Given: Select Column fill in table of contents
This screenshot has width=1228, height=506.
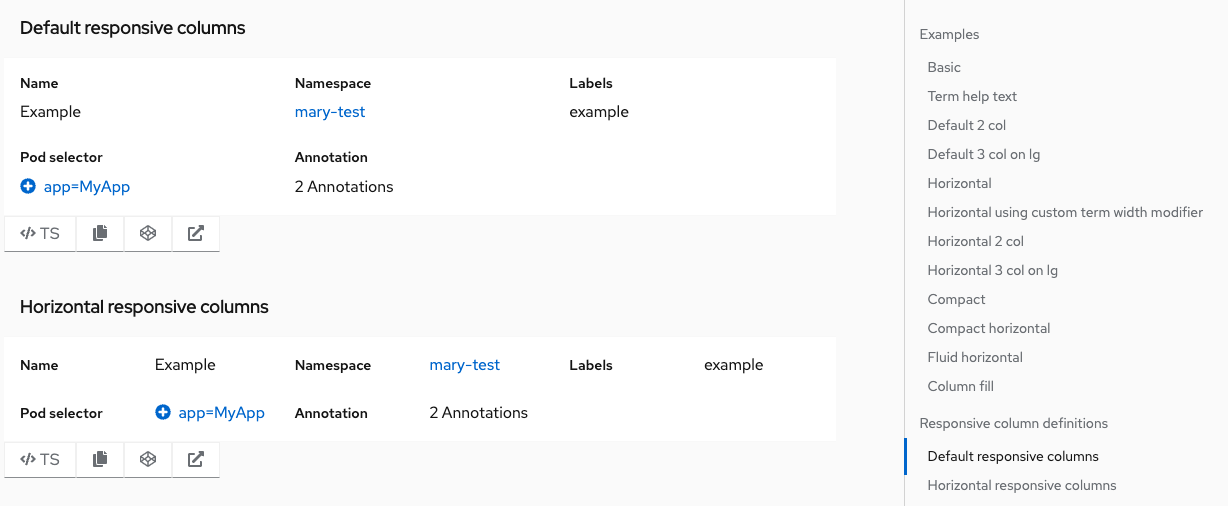Looking at the screenshot, I should (x=960, y=386).
